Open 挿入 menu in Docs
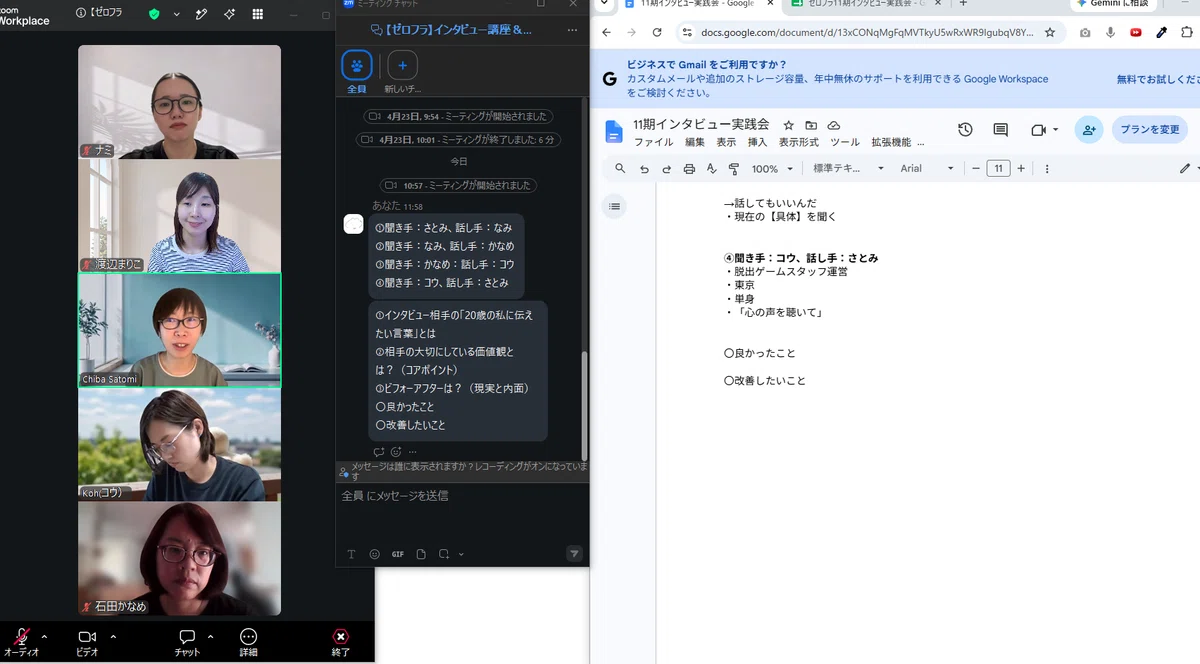 point(757,143)
